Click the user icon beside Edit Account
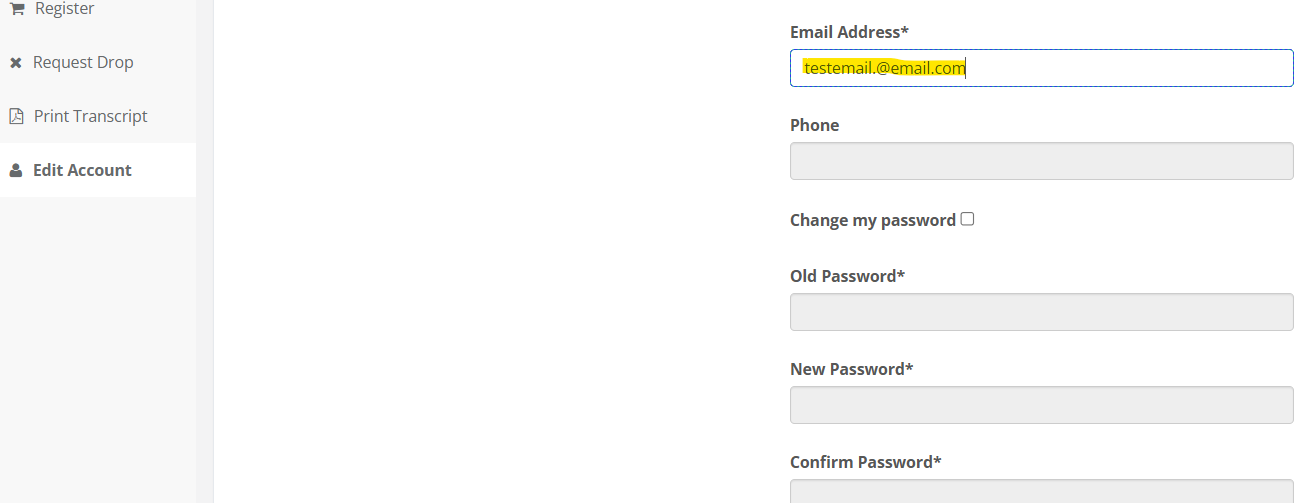 16,171
